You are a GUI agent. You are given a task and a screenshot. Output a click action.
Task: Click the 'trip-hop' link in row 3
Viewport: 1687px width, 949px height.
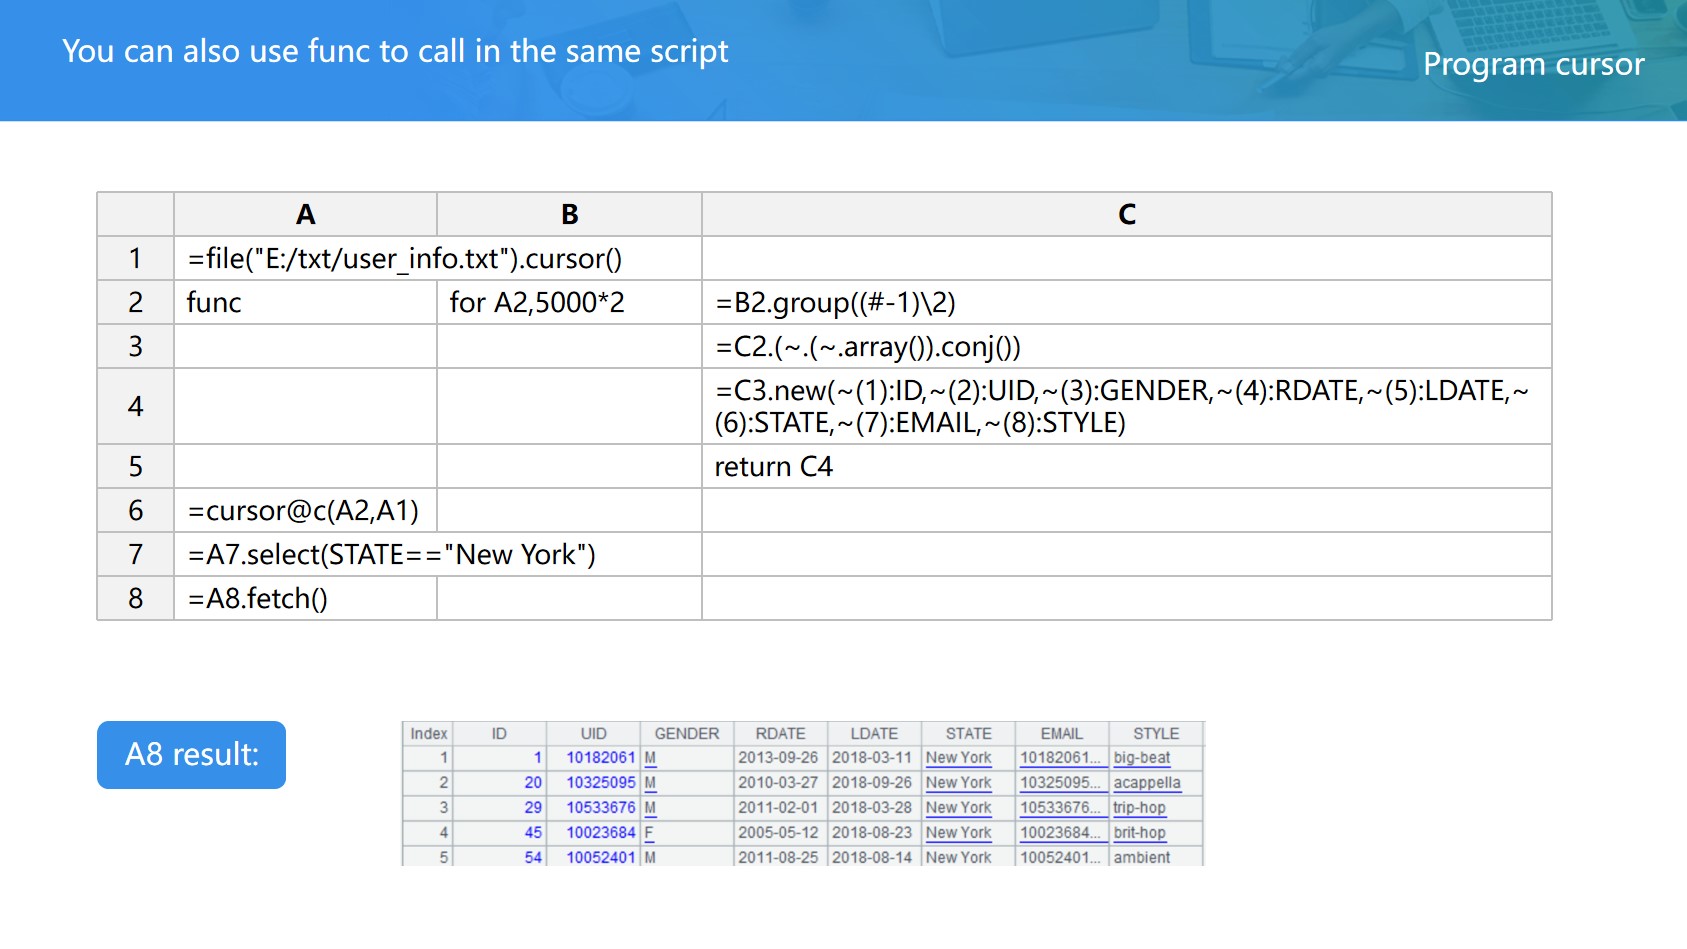click(1139, 808)
